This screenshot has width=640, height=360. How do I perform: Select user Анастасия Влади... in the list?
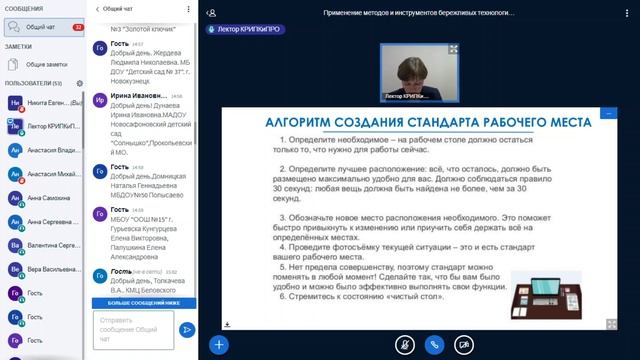point(44,150)
